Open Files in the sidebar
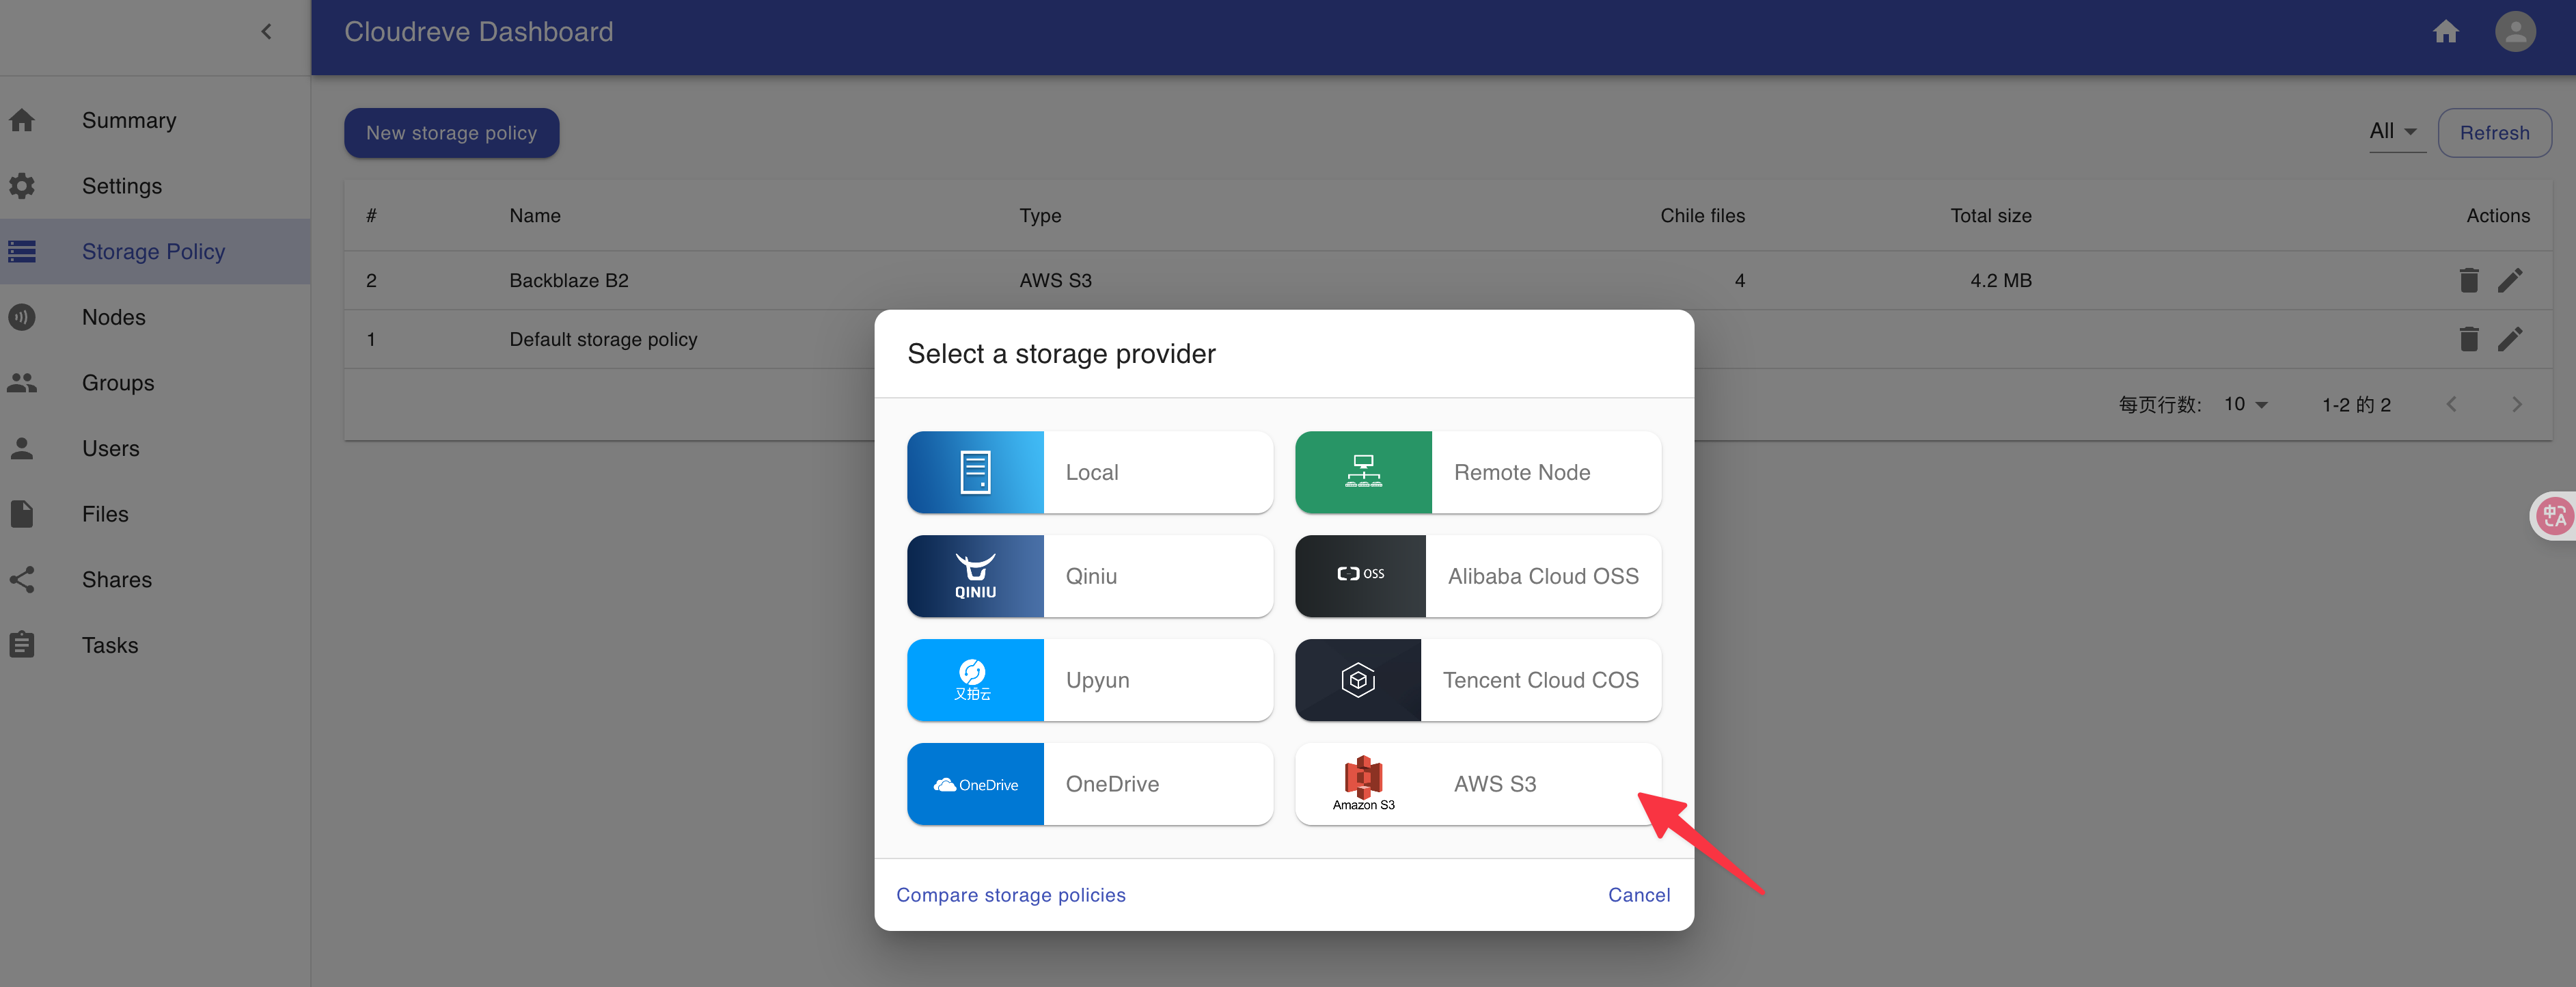 tap(155, 514)
